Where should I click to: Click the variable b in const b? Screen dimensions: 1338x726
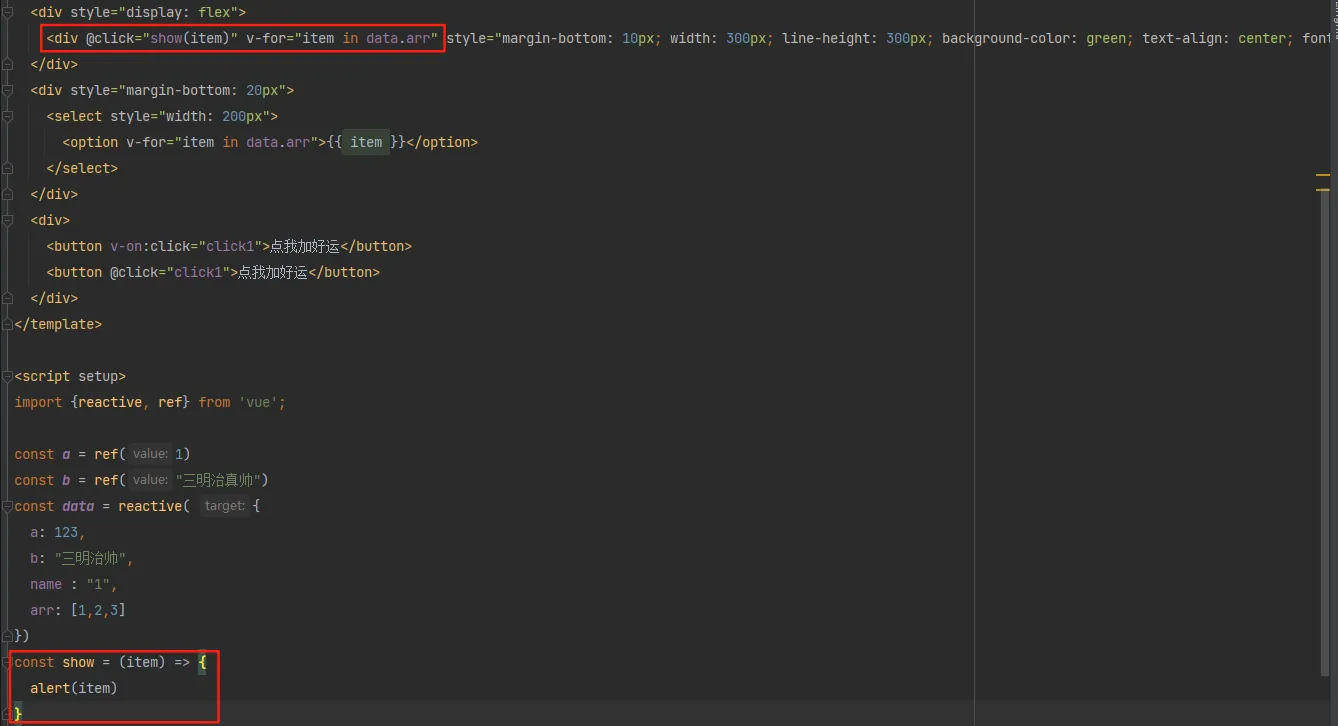(66, 480)
